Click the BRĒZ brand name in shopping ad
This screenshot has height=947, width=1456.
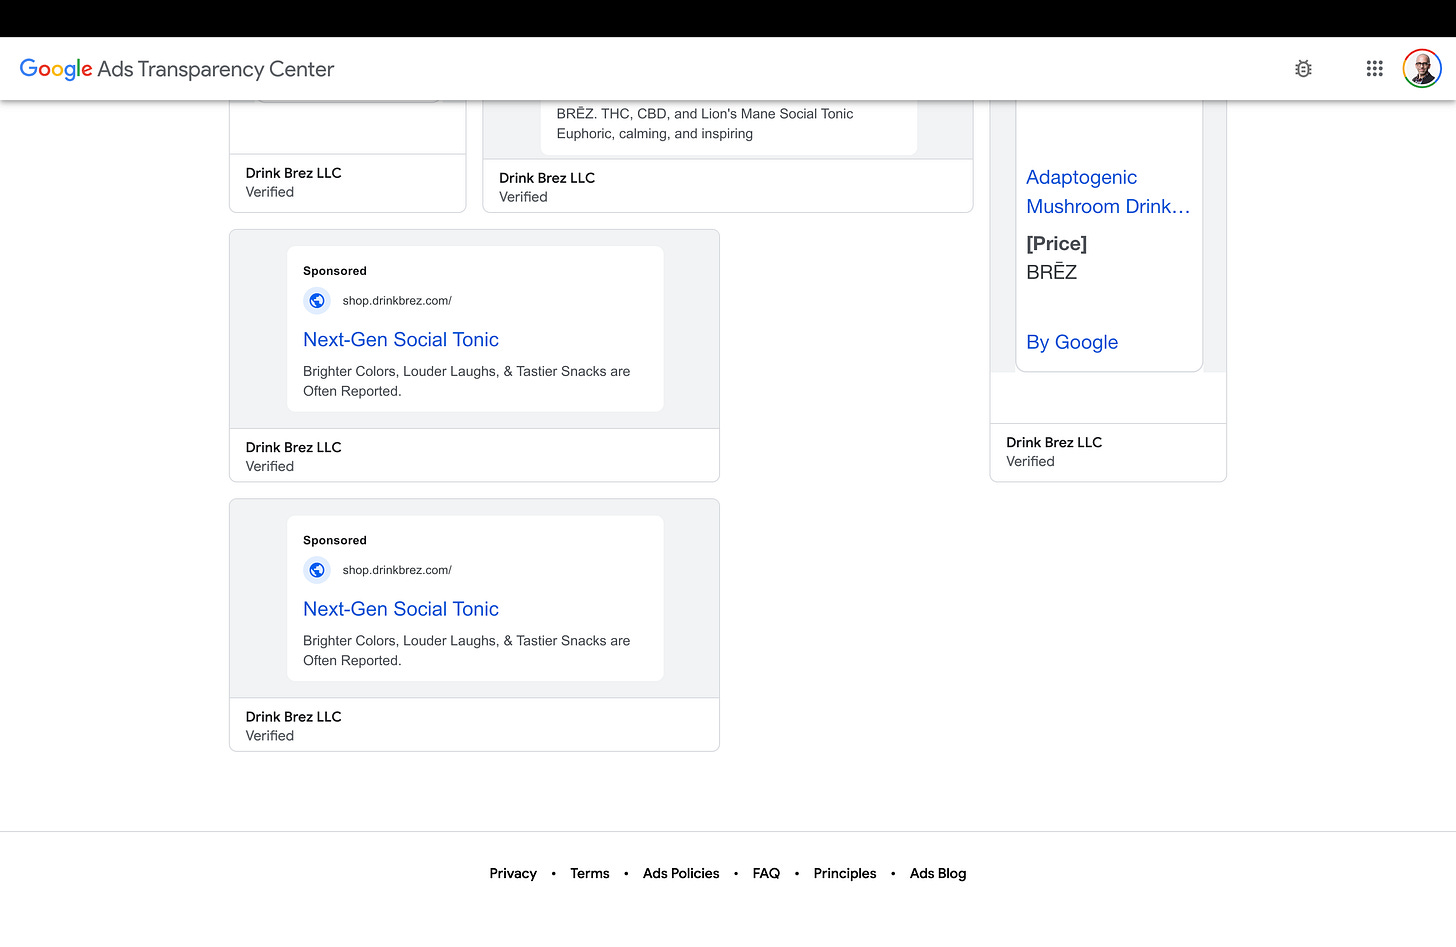pos(1052,272)
